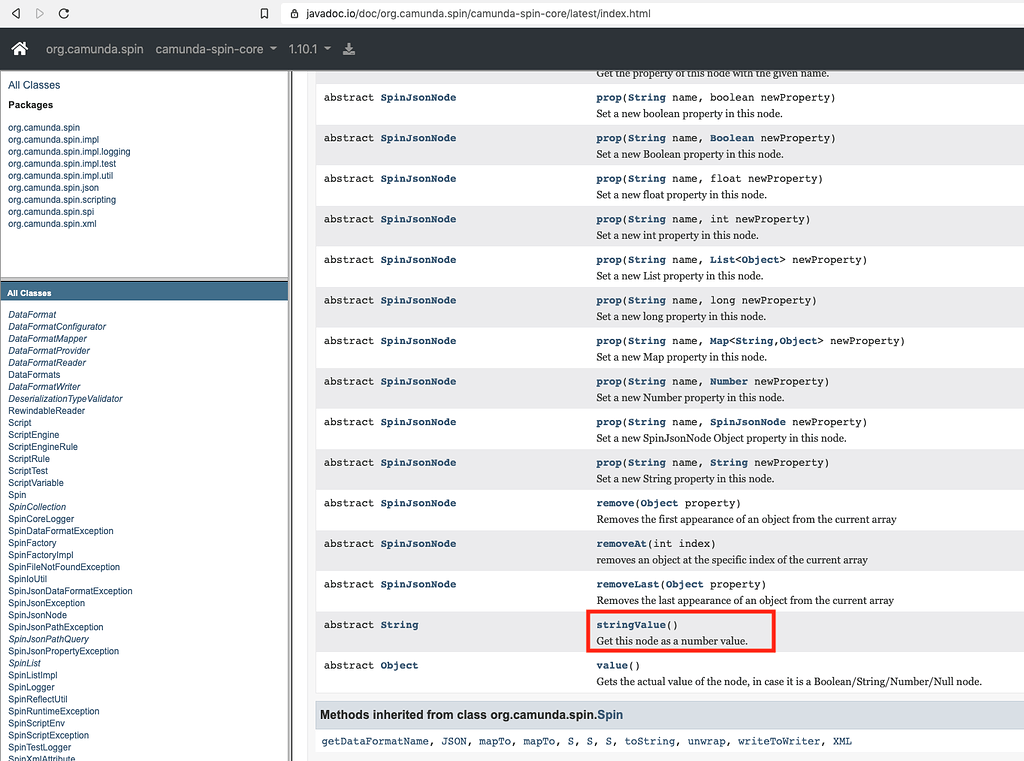
Task: Open org.camunda.spin.spi package
Action: click(51, 212)
